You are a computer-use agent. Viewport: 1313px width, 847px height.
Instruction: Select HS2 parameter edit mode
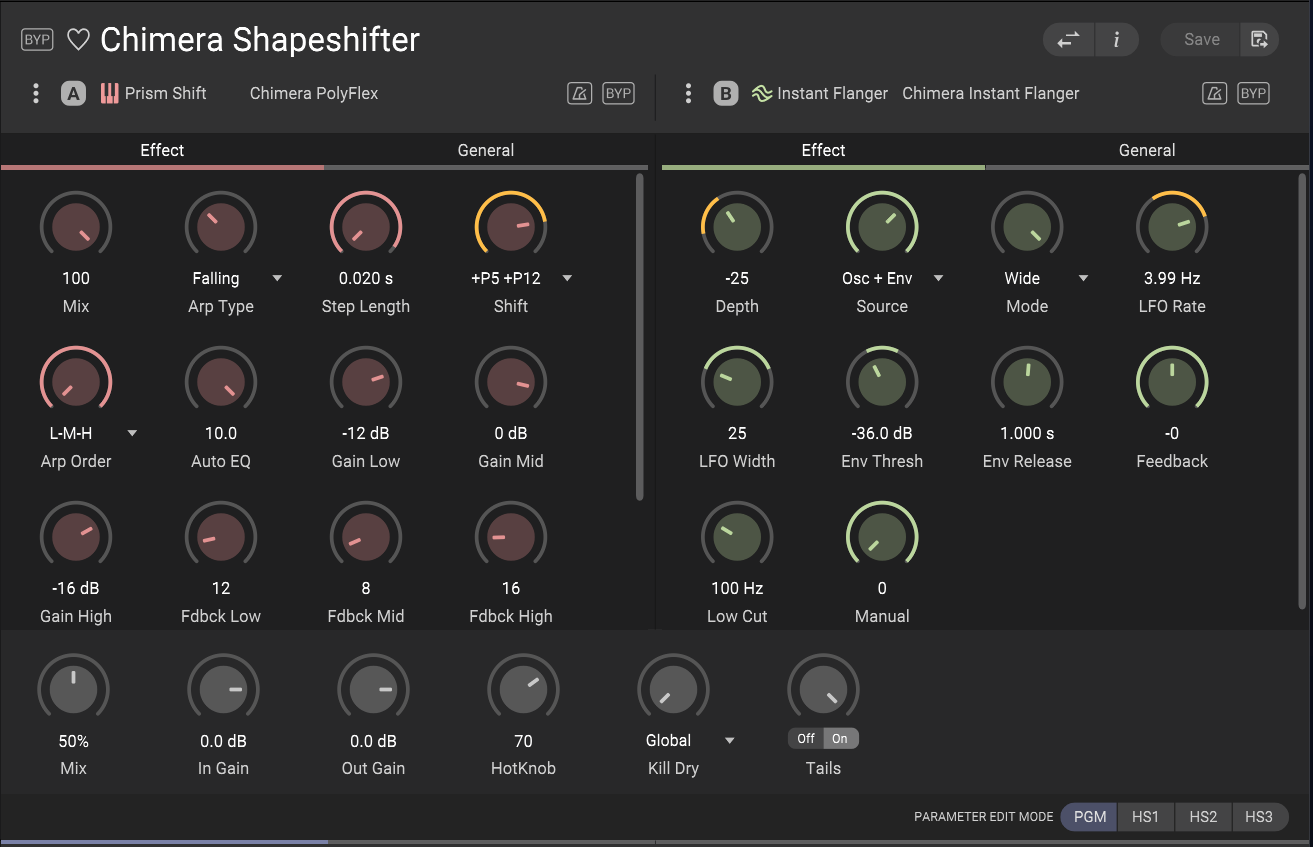pos(1203,817)
